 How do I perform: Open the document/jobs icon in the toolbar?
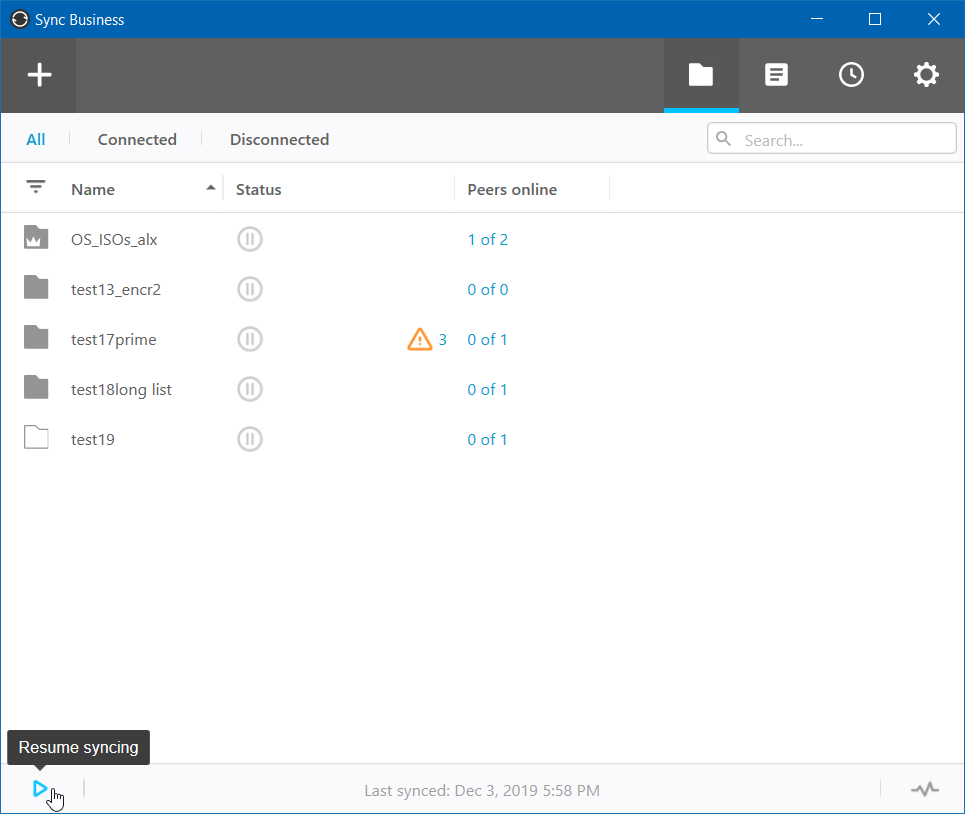776,75
